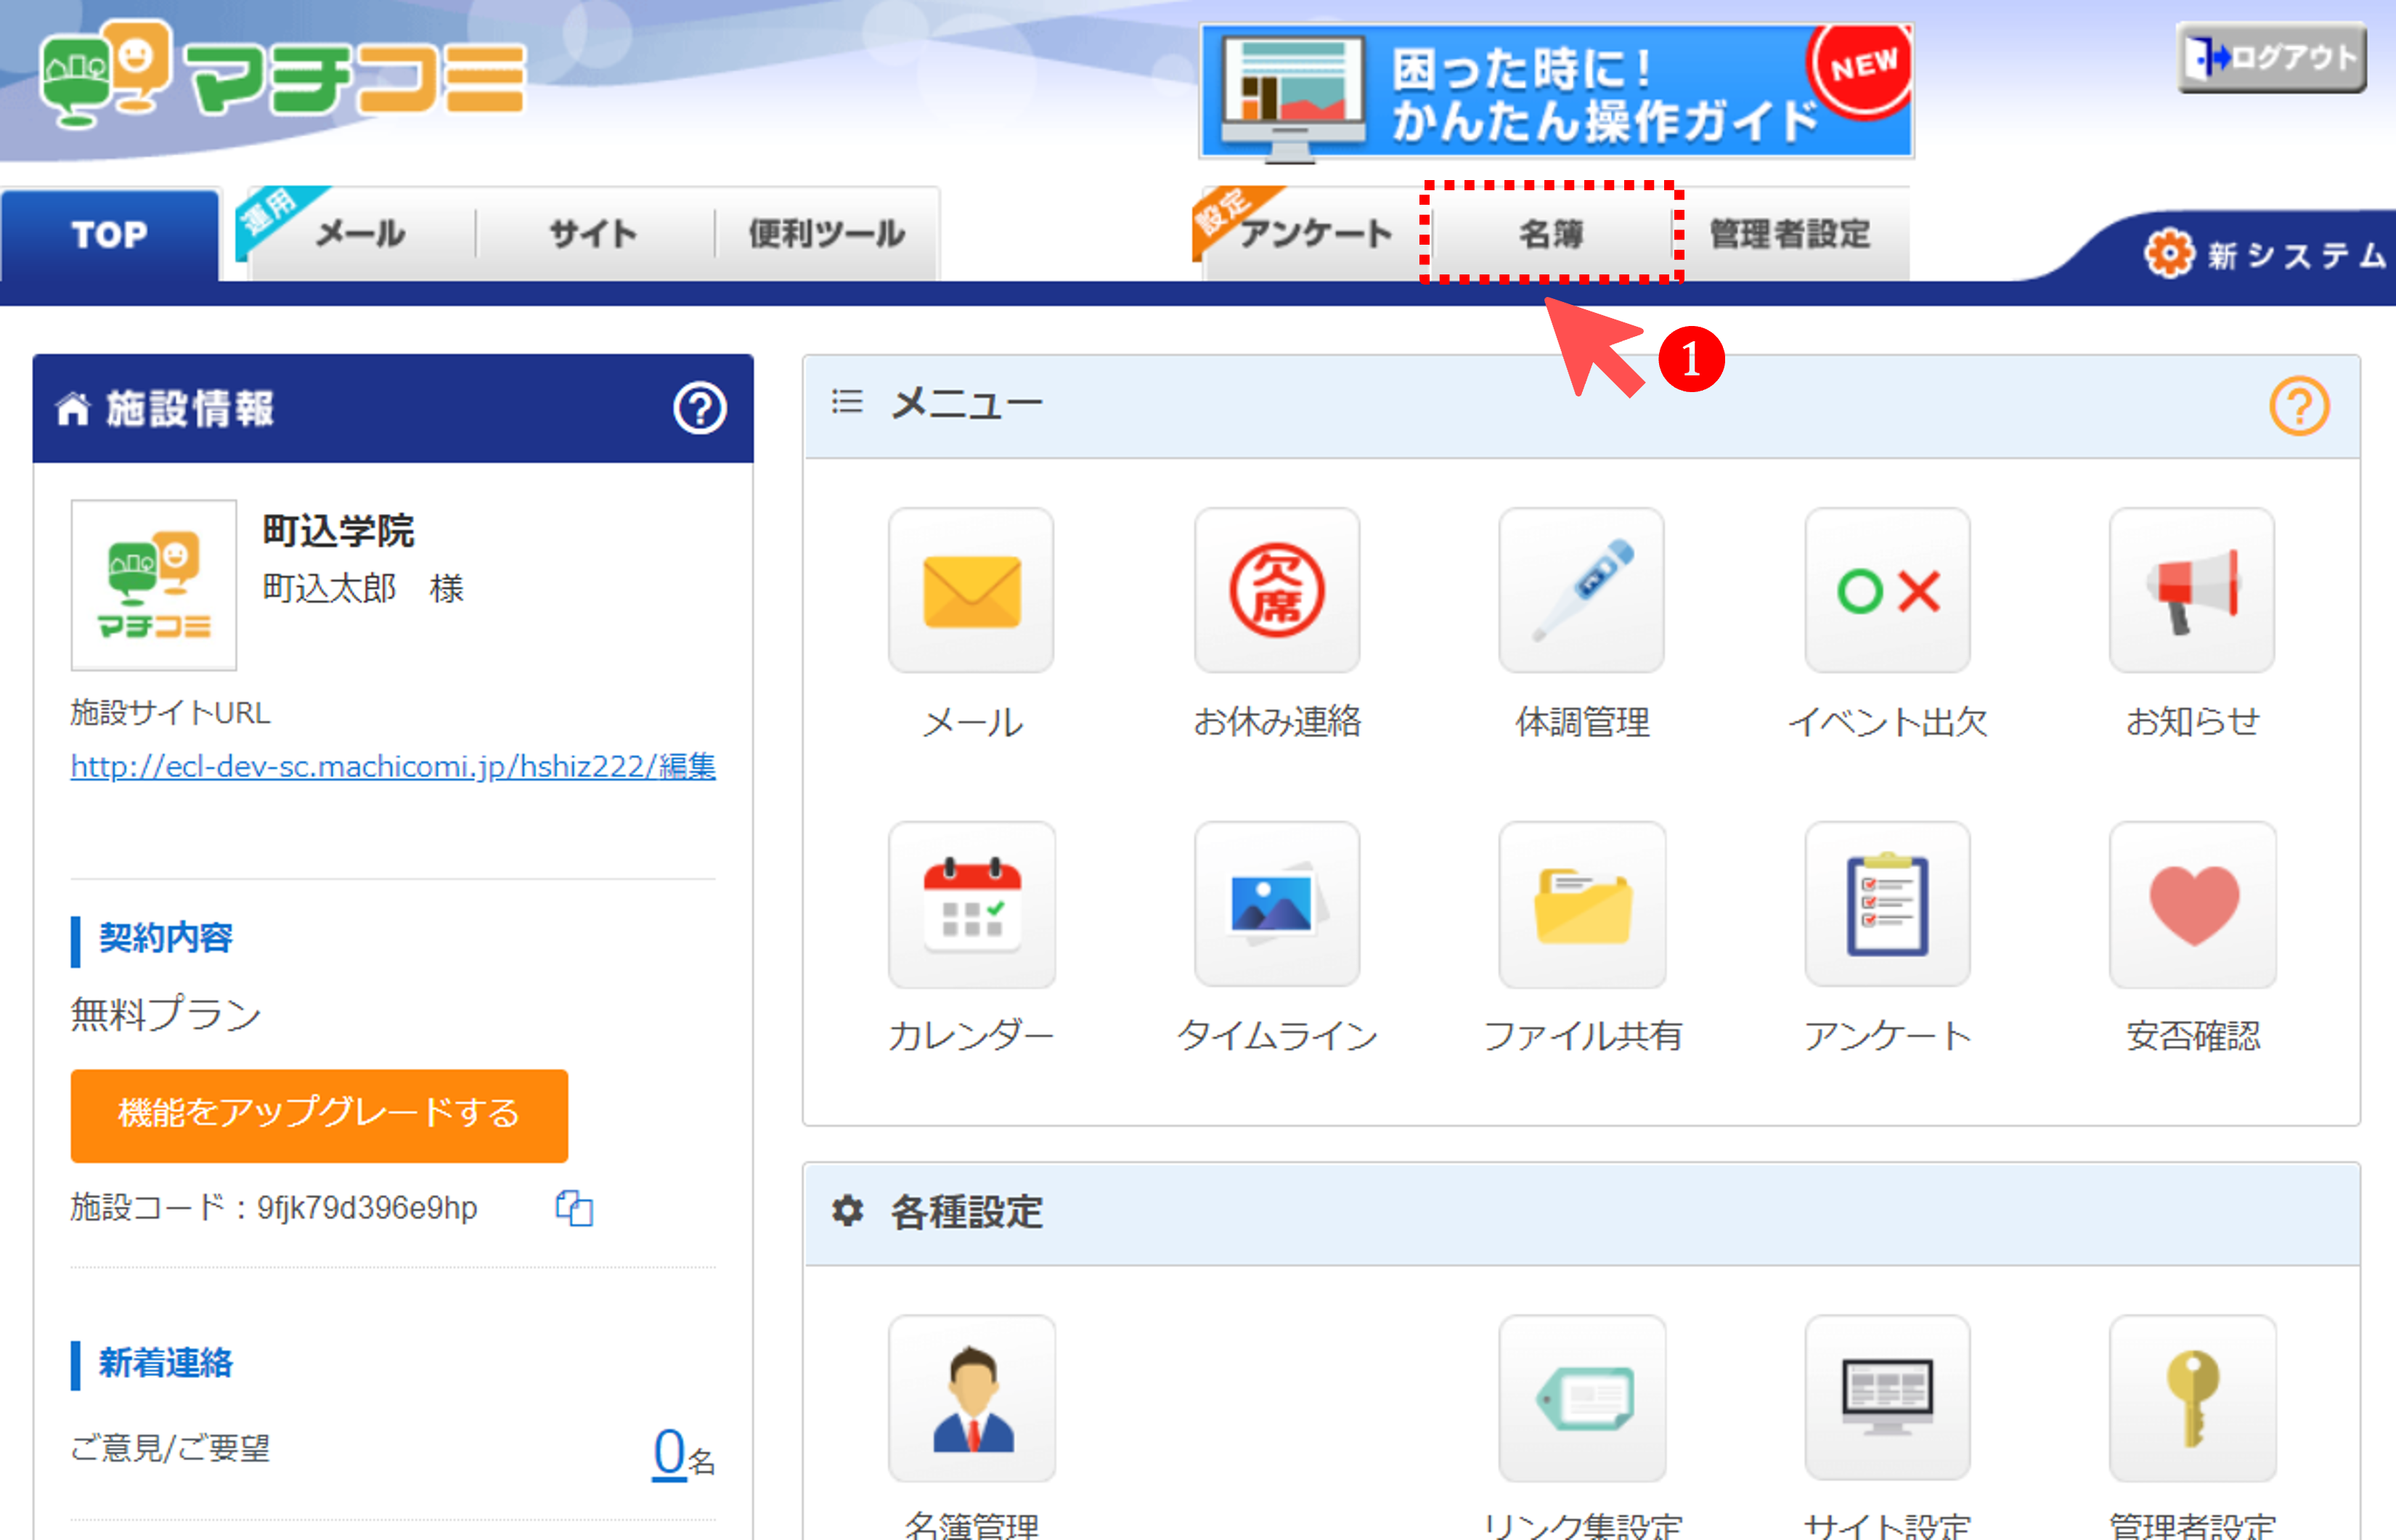Click the 町込学院 facility name text

point(338,530)
